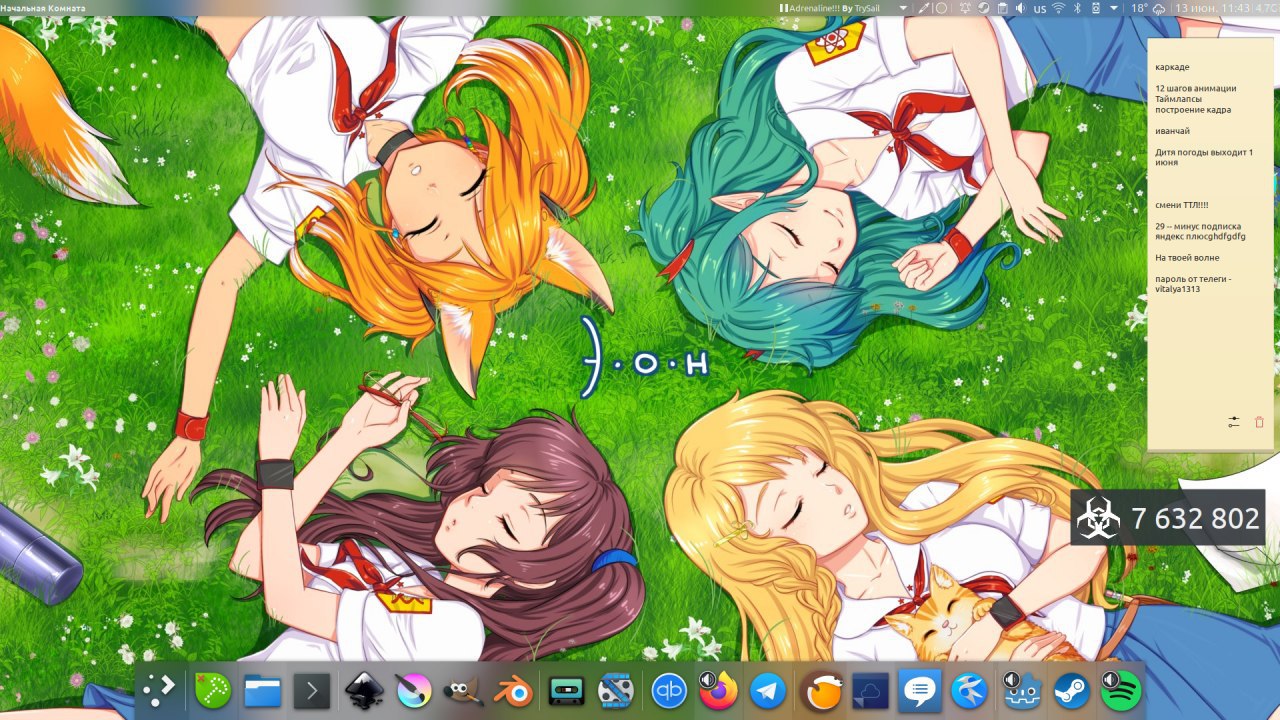Launch Inkscape from the dock

pos(364,690)
